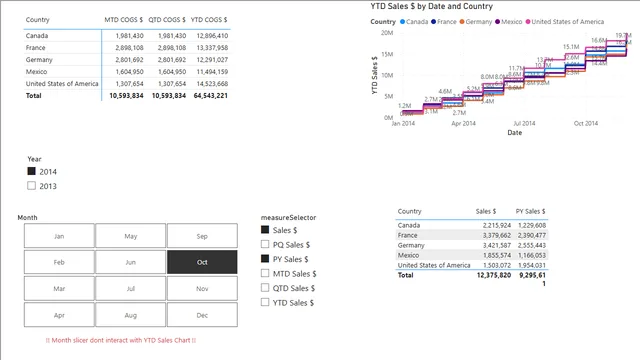Click Mexico row in COGS table
640x360 pixels.
(127, 71)
